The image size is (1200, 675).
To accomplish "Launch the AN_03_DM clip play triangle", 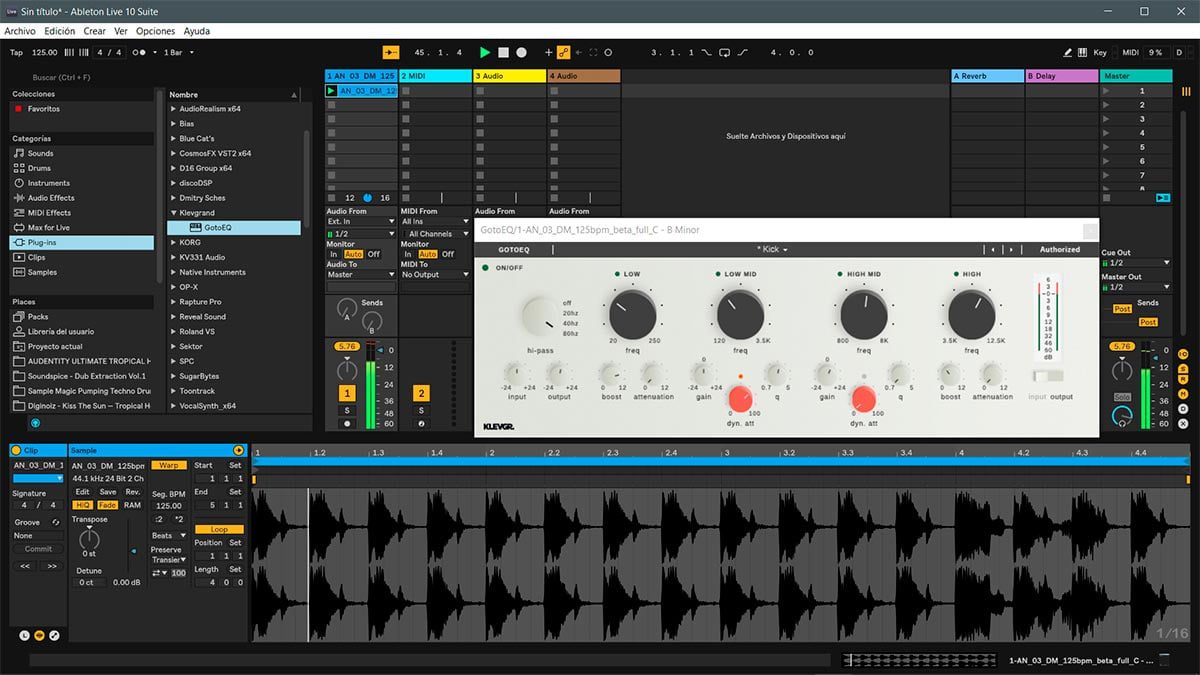I will [332, 90].
